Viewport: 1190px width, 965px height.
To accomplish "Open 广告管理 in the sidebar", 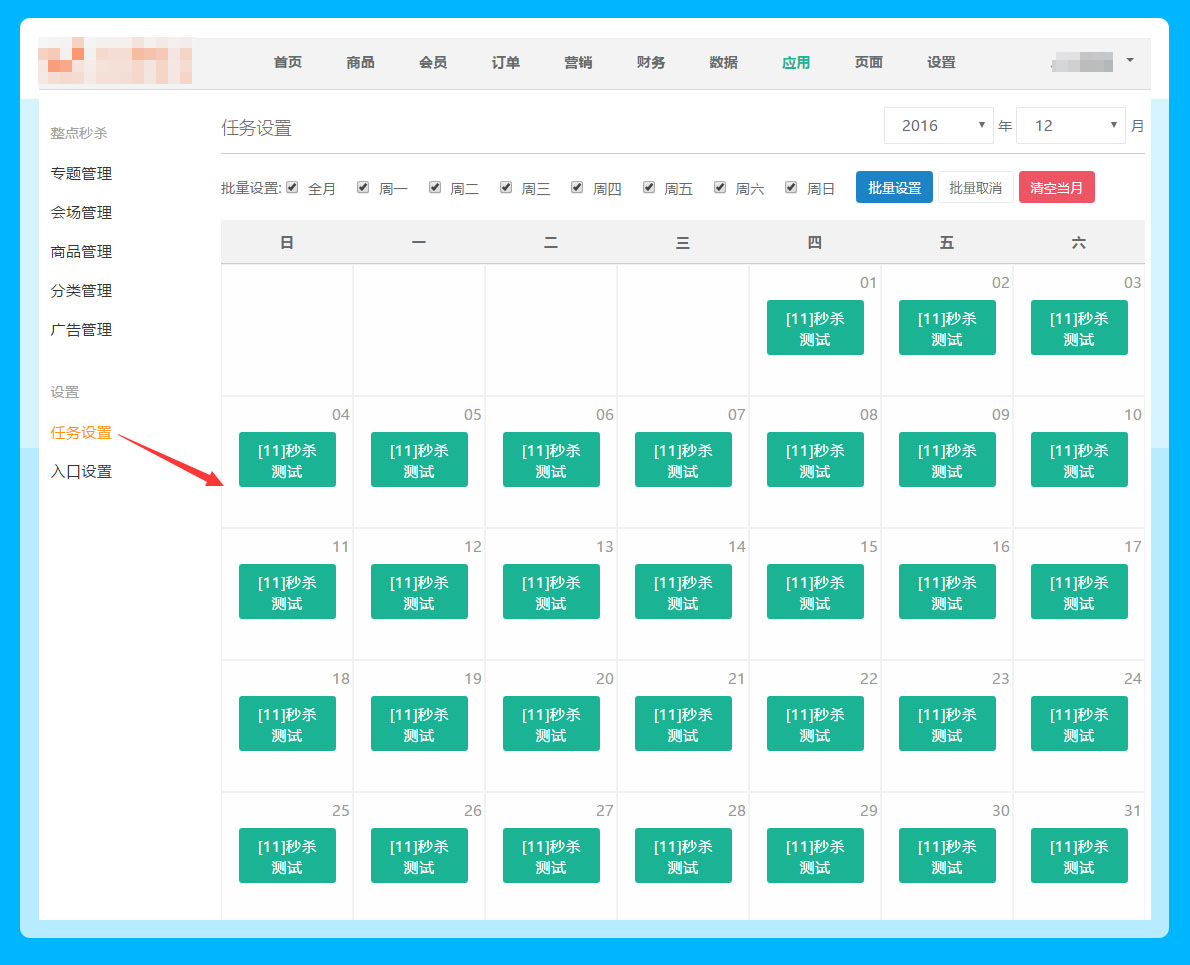I will point(81,330).
